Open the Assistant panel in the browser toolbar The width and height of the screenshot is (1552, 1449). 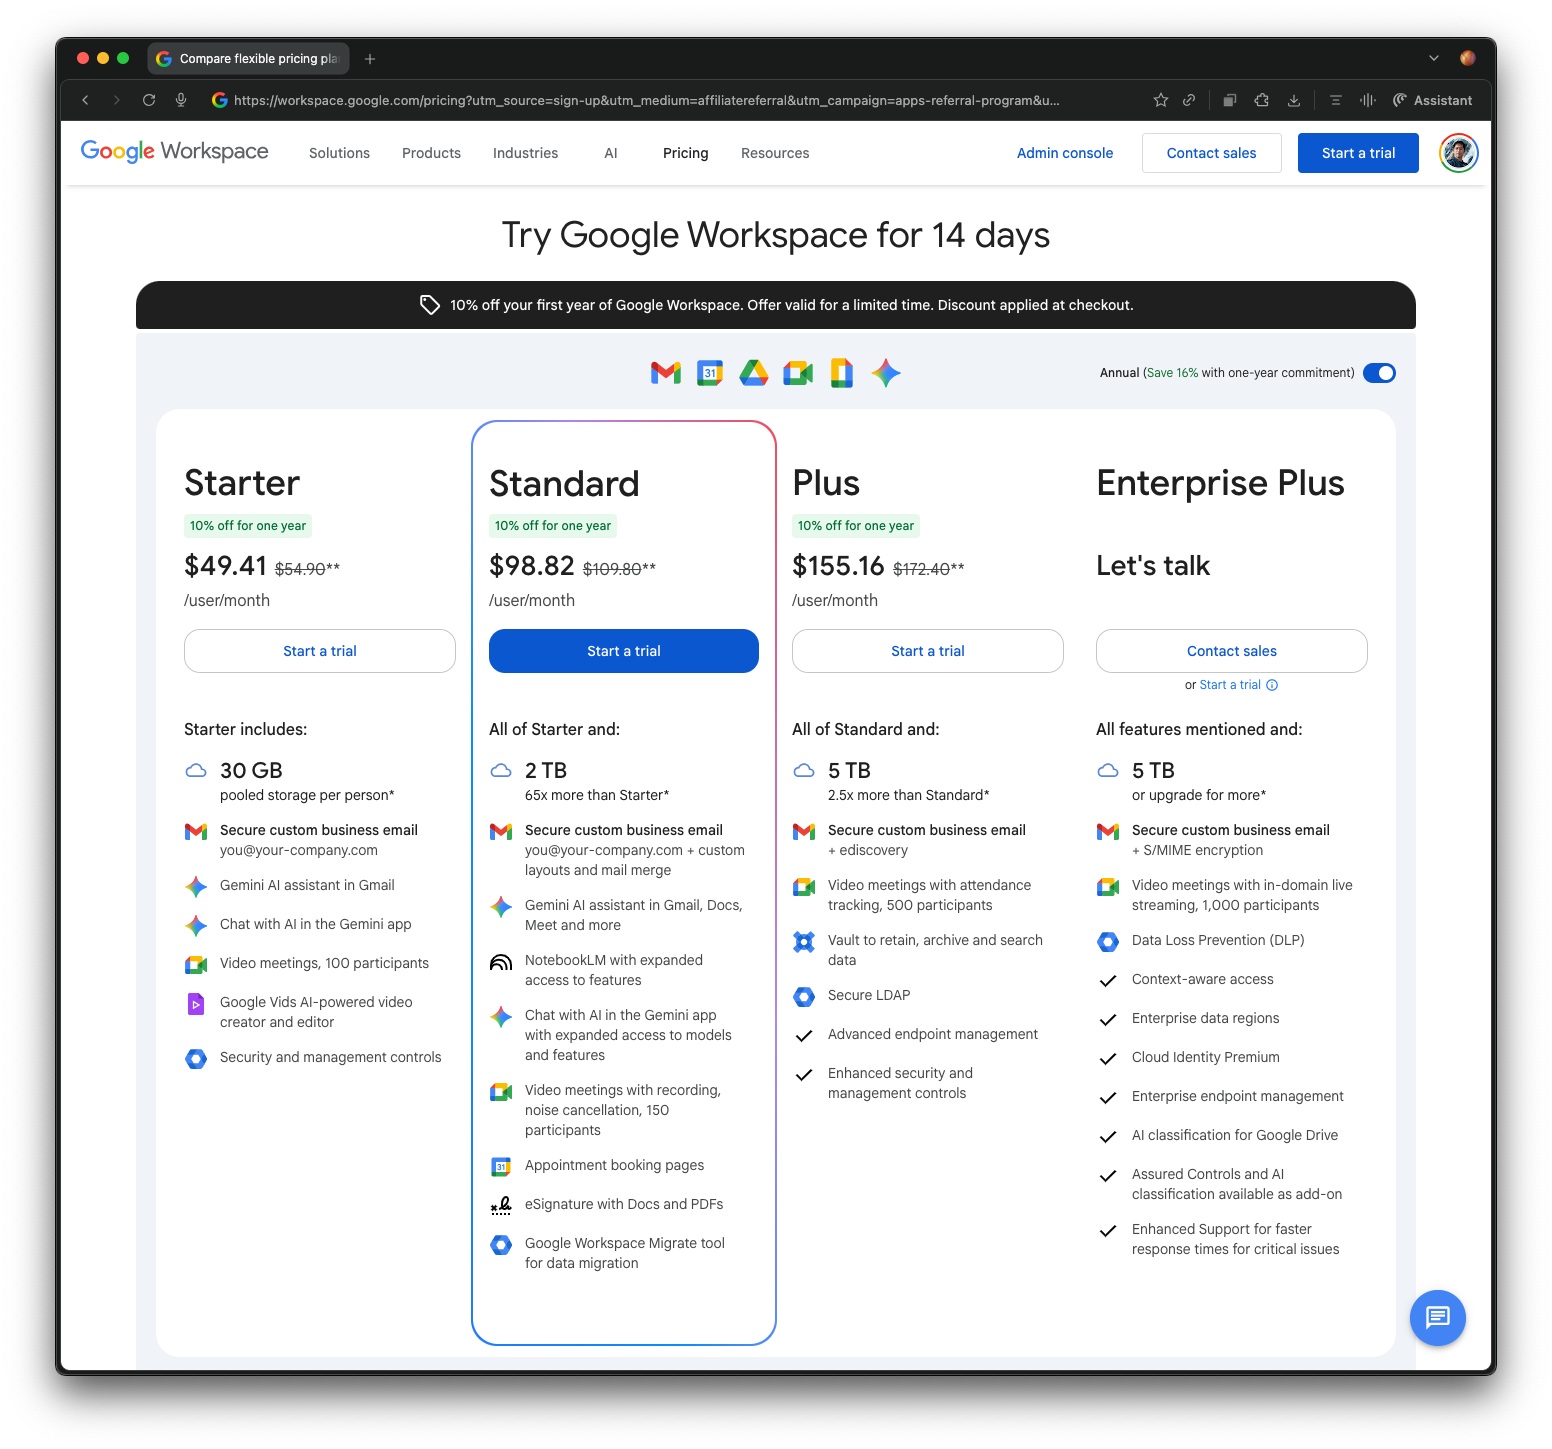point(1432,100)
